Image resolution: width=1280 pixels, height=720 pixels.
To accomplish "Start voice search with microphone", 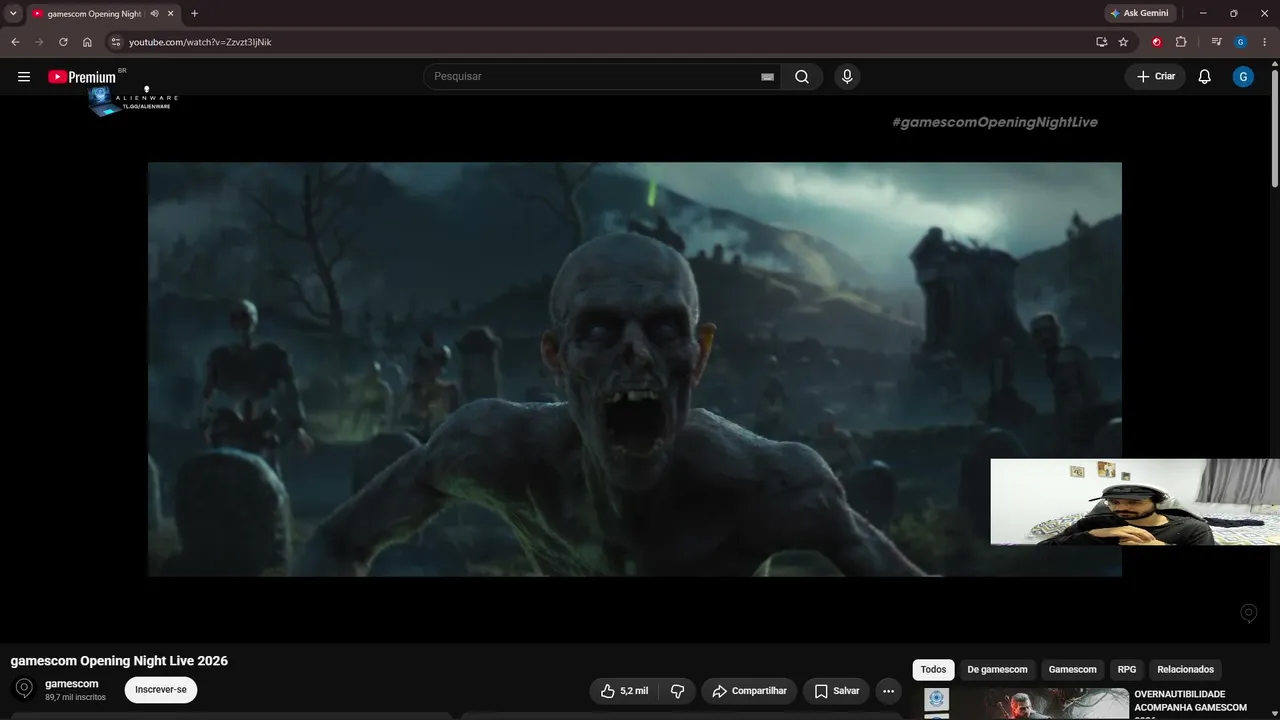I will pyautogui.click(x=847, y=77).
